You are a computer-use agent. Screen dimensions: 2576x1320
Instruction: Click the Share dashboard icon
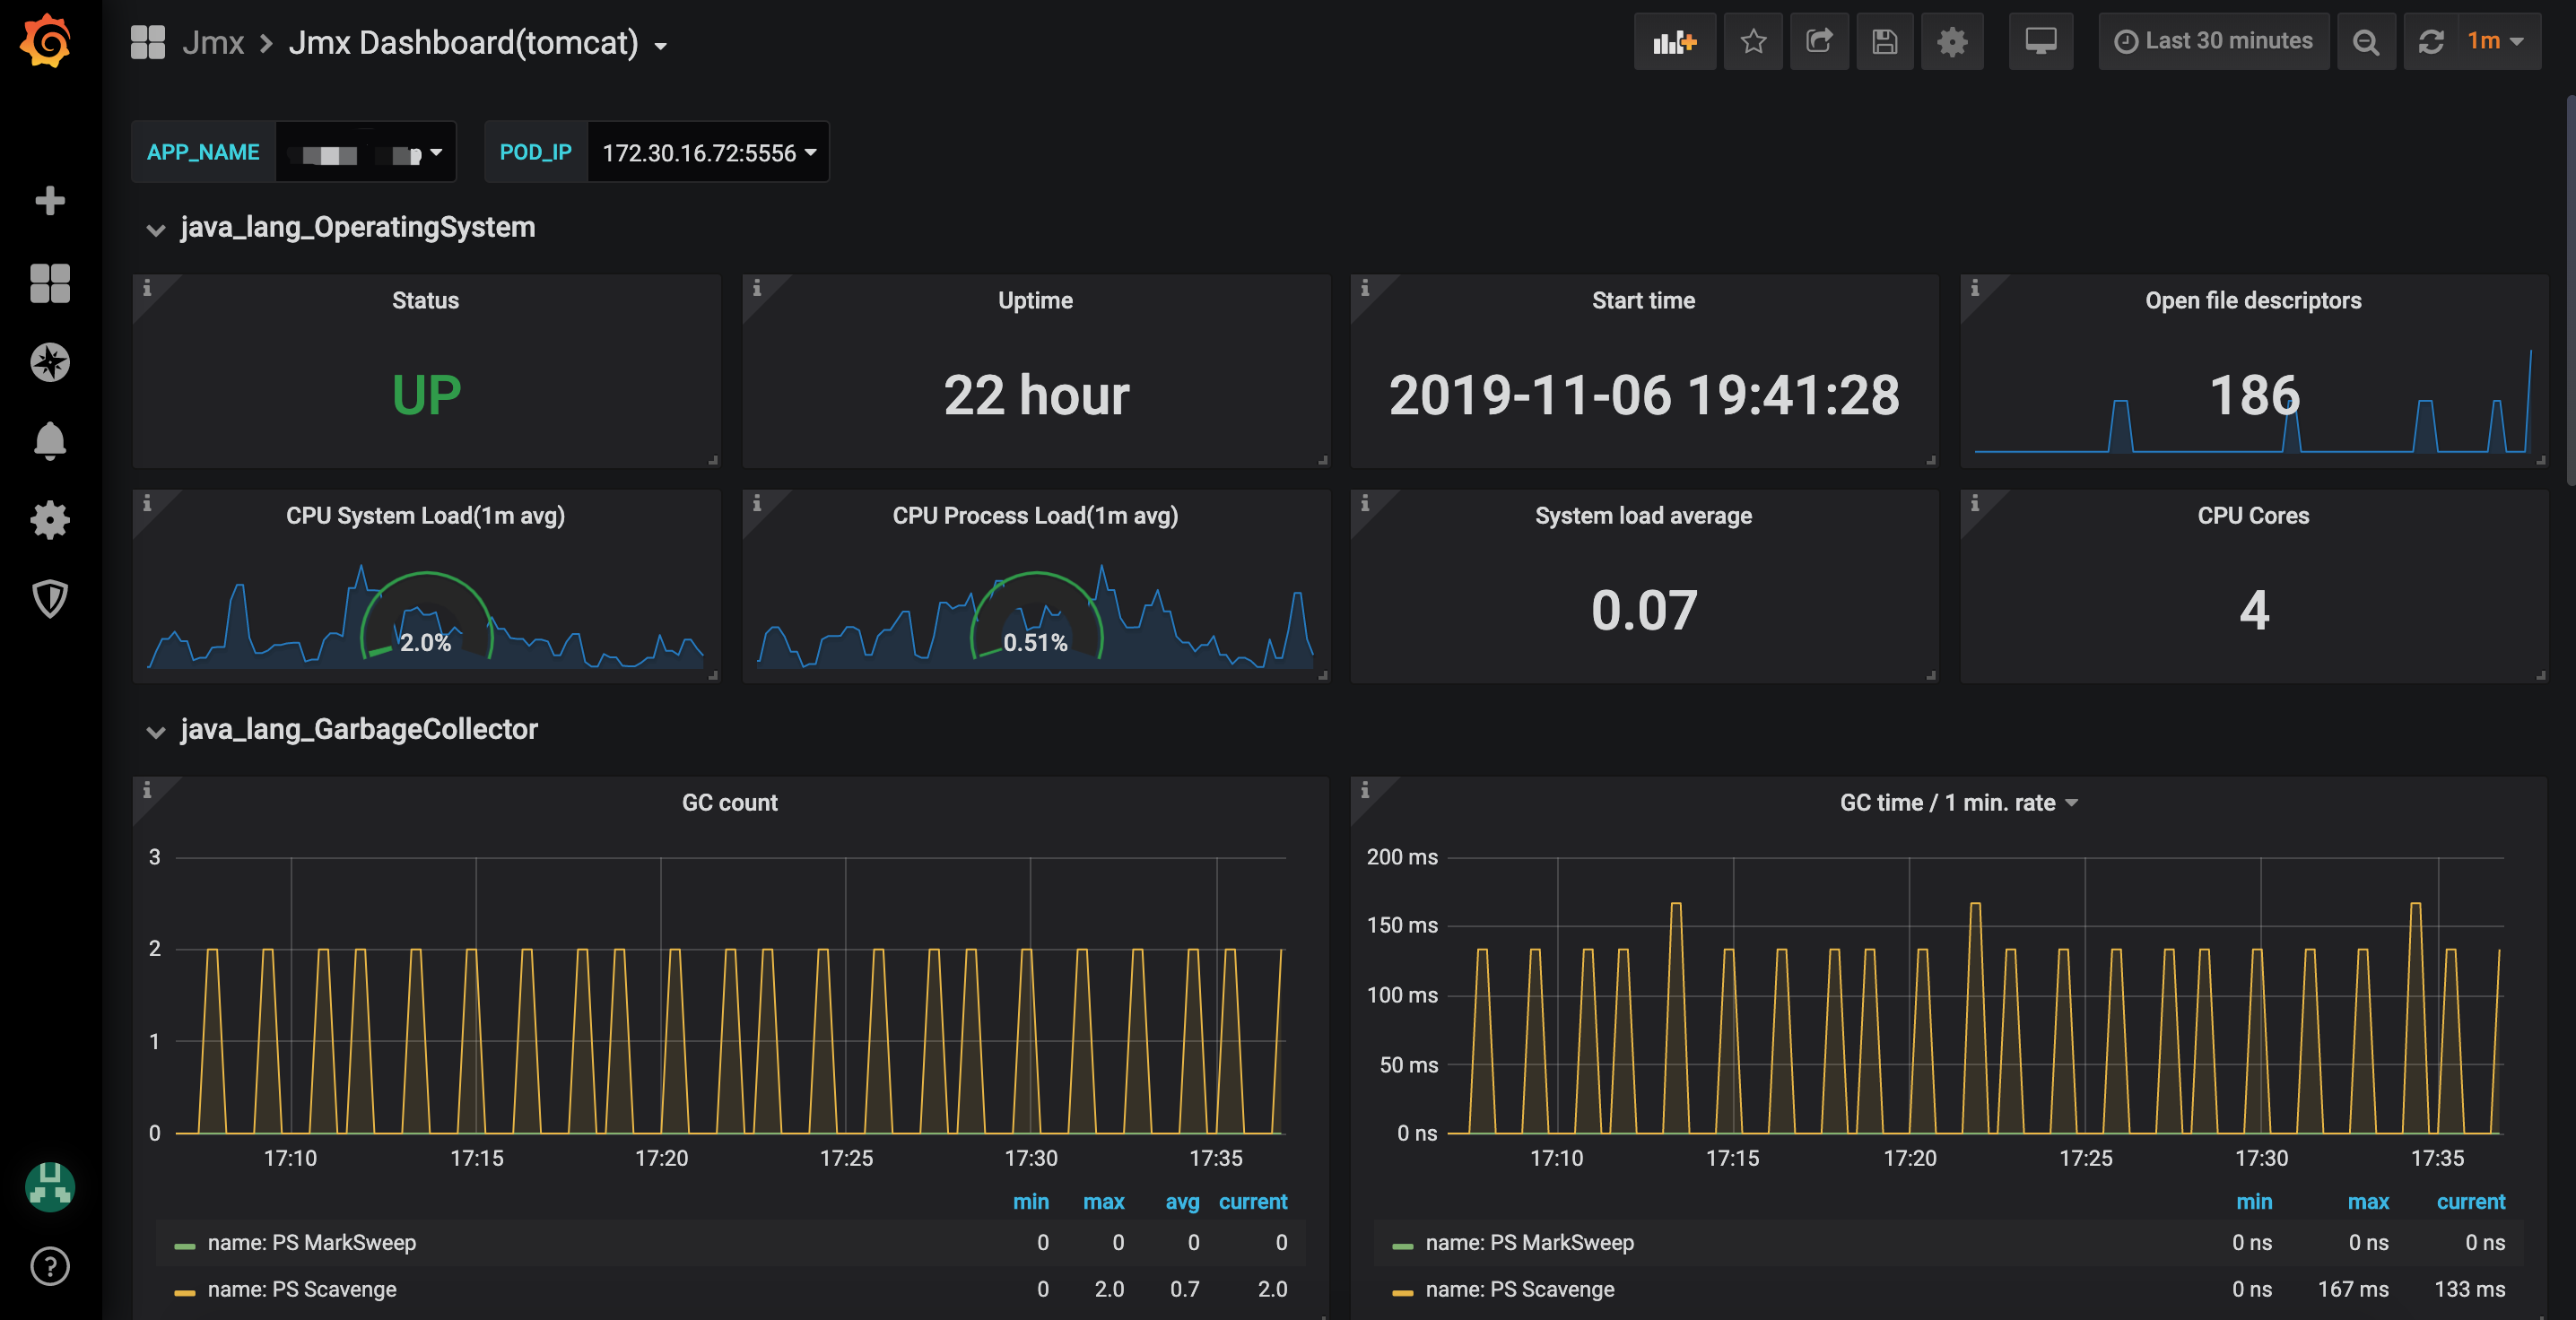[1819, 42]
